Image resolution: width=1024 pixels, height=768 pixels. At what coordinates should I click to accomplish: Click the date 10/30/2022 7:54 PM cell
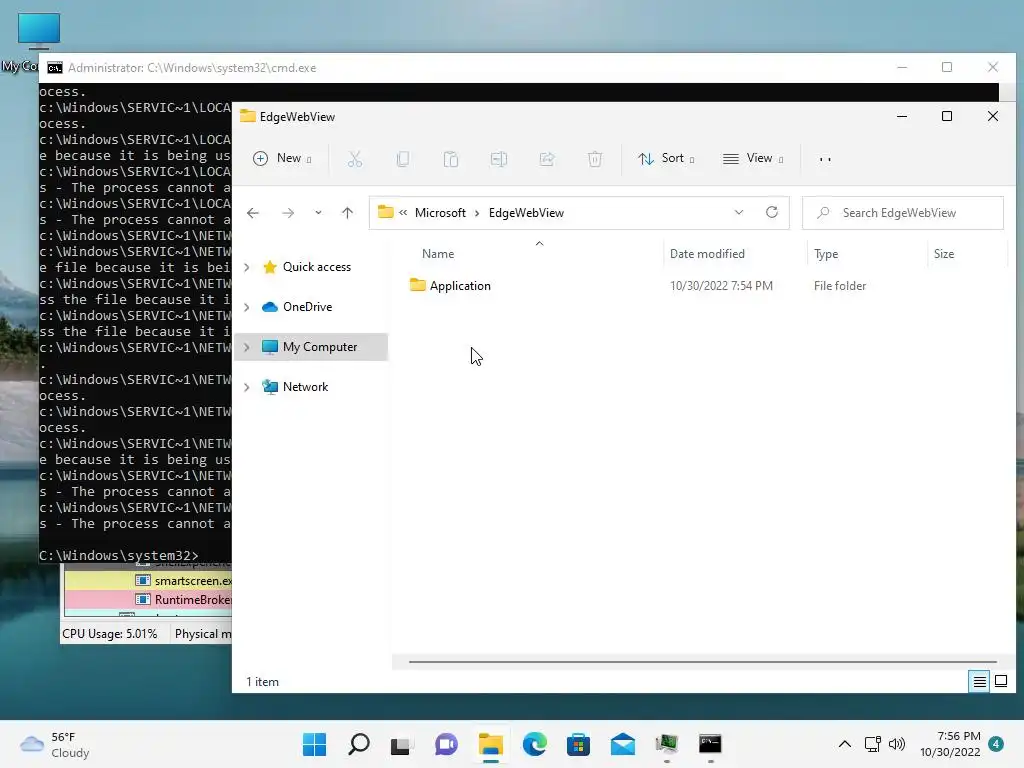pos(721,286)
